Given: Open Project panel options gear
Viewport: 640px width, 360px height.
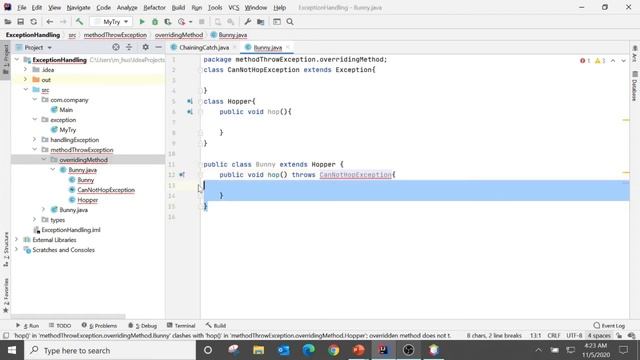Looking at the screenshot, I should point(145,47).
